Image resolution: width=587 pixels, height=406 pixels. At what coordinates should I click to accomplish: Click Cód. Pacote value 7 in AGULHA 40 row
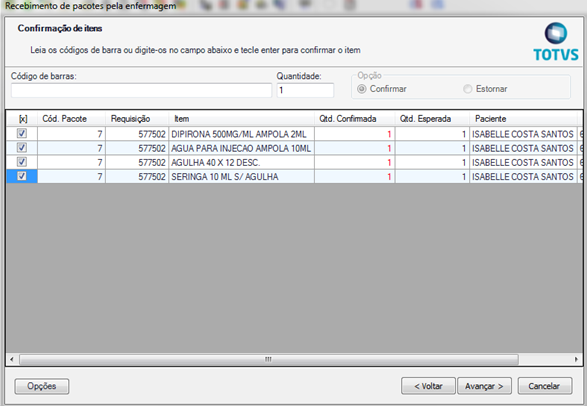click(72, 162)
